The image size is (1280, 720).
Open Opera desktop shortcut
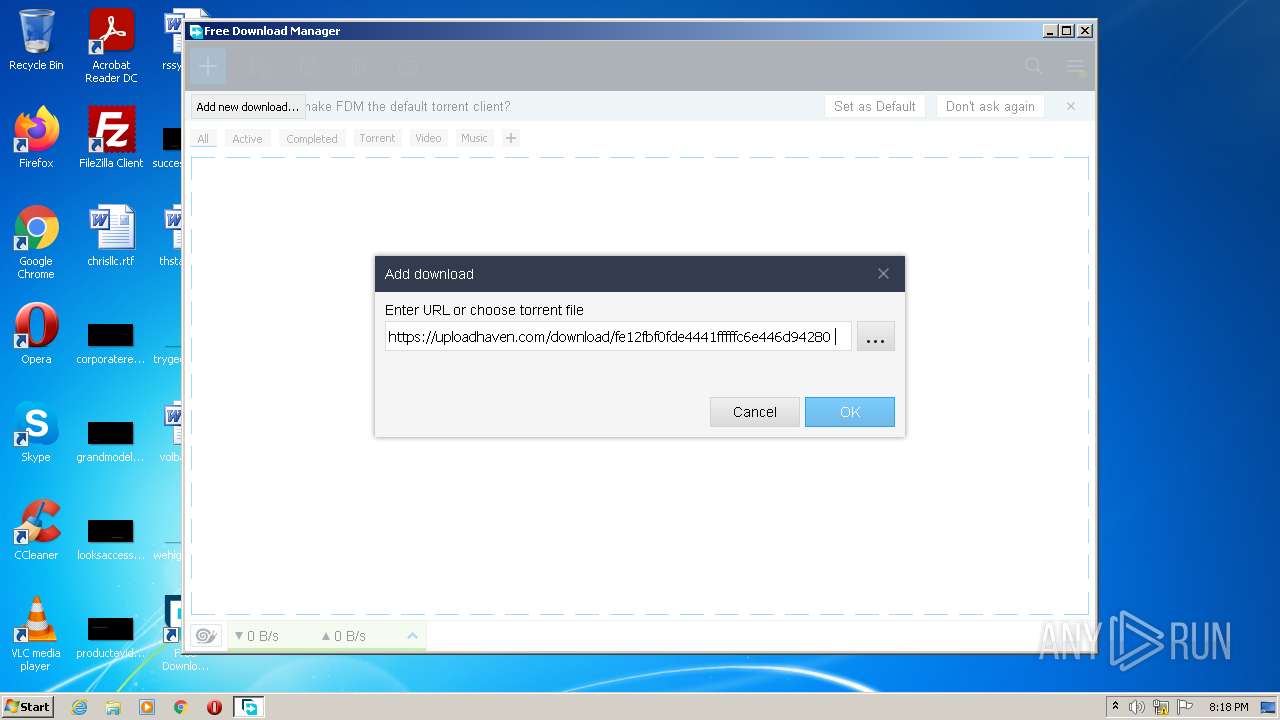(x=36, y=334)
